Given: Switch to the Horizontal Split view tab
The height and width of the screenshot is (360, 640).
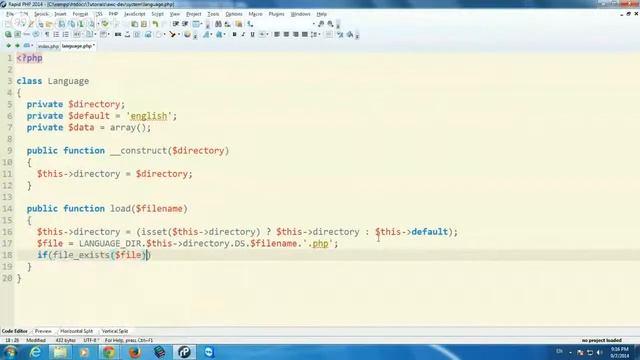Looking at the screenshot, I should (x=76, y=331).
